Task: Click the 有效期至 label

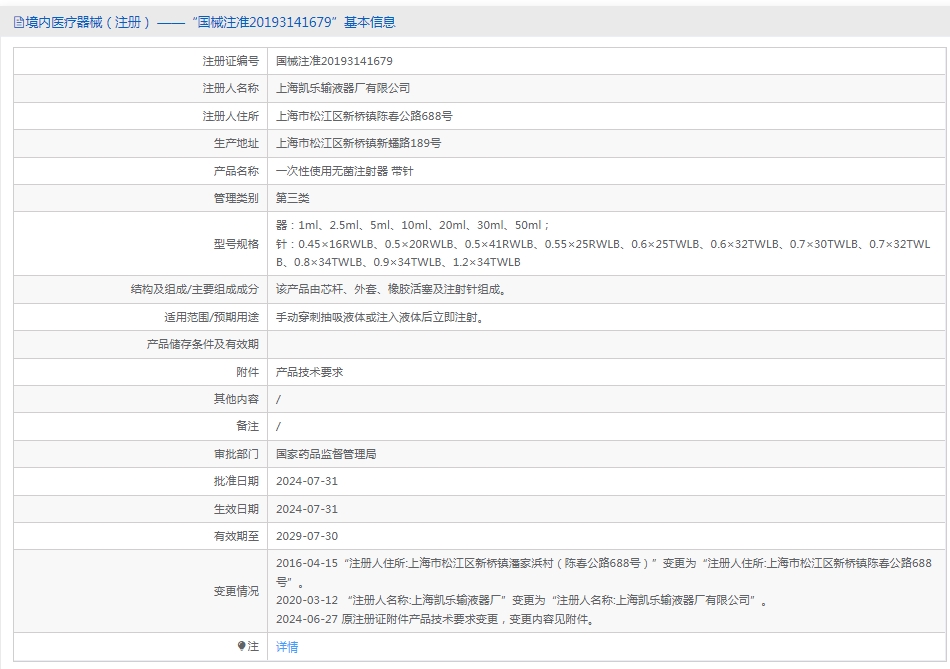Action: pos(236,536)
